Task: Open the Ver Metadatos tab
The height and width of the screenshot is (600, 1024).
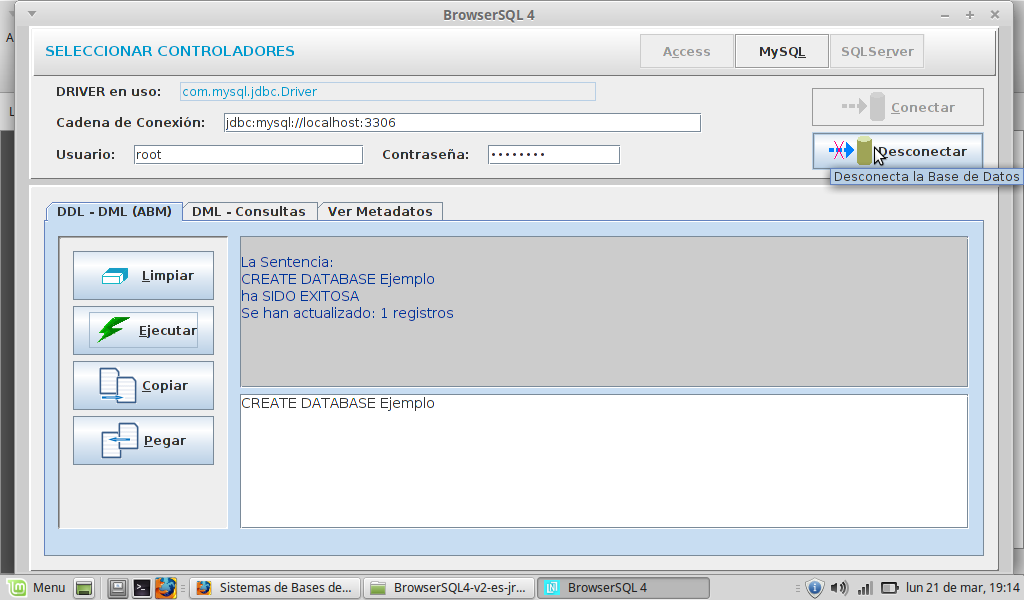Action: click(380, 211)
